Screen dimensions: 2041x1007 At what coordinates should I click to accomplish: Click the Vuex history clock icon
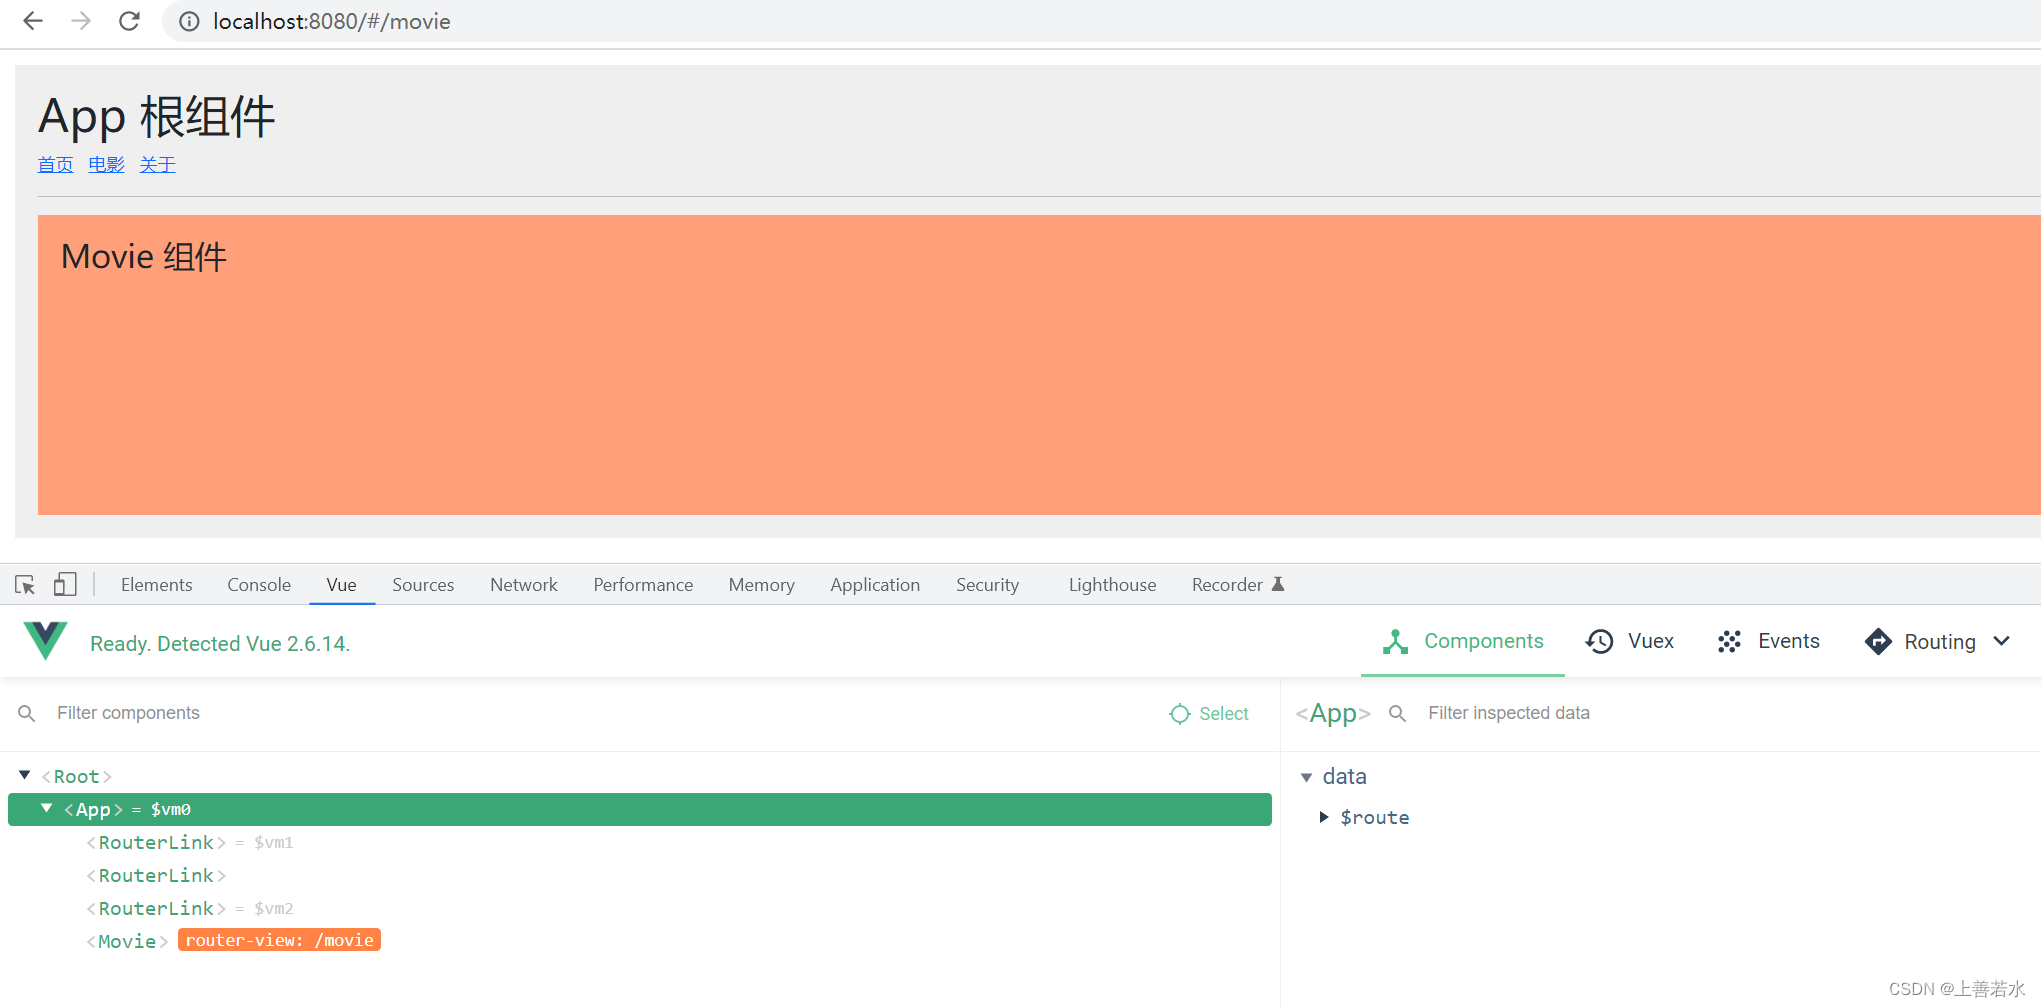(x=1599, y=641)
